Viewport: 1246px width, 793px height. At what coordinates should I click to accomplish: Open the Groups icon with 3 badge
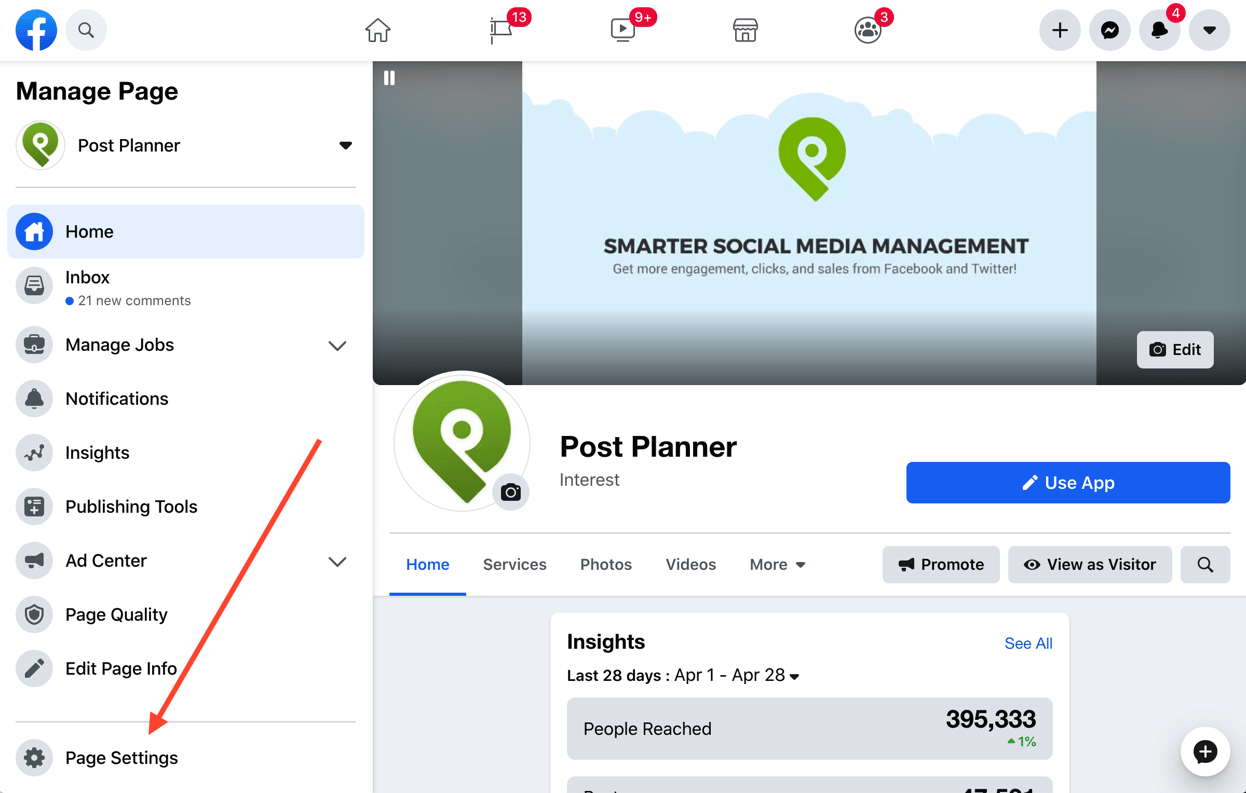[x=867, y=31]
